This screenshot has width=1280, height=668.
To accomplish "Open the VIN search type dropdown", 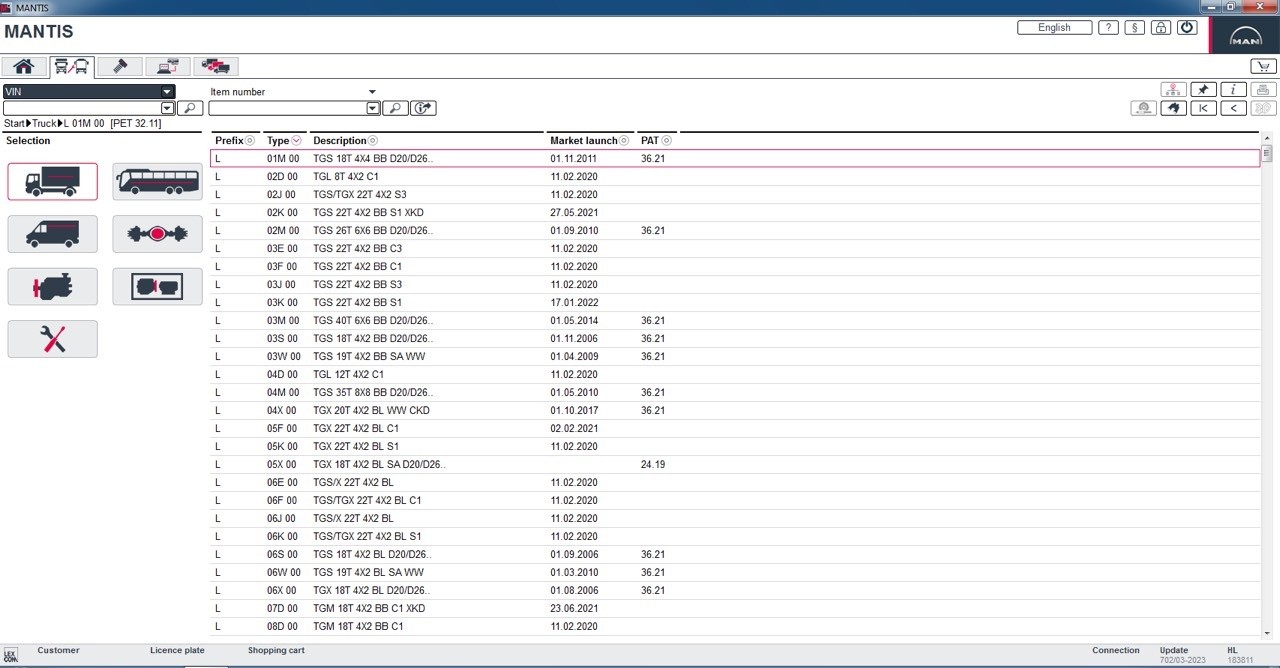I will [167, 92].
